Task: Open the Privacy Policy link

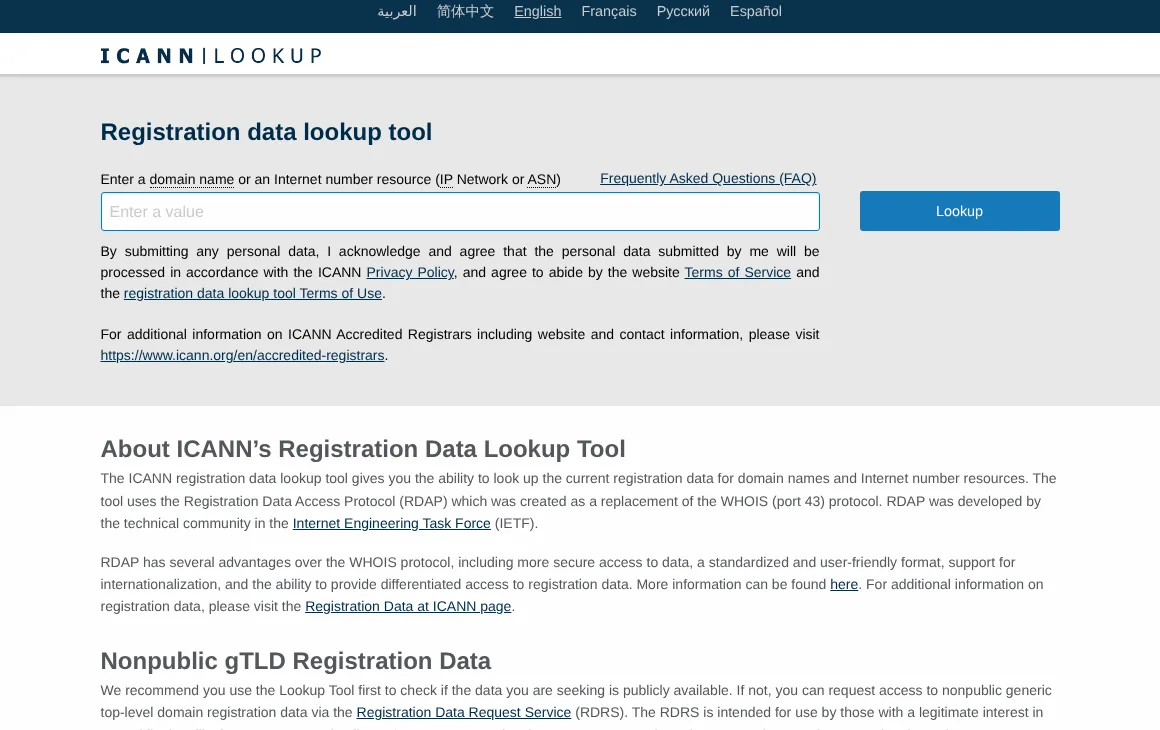Action: [x=410, y=272]
